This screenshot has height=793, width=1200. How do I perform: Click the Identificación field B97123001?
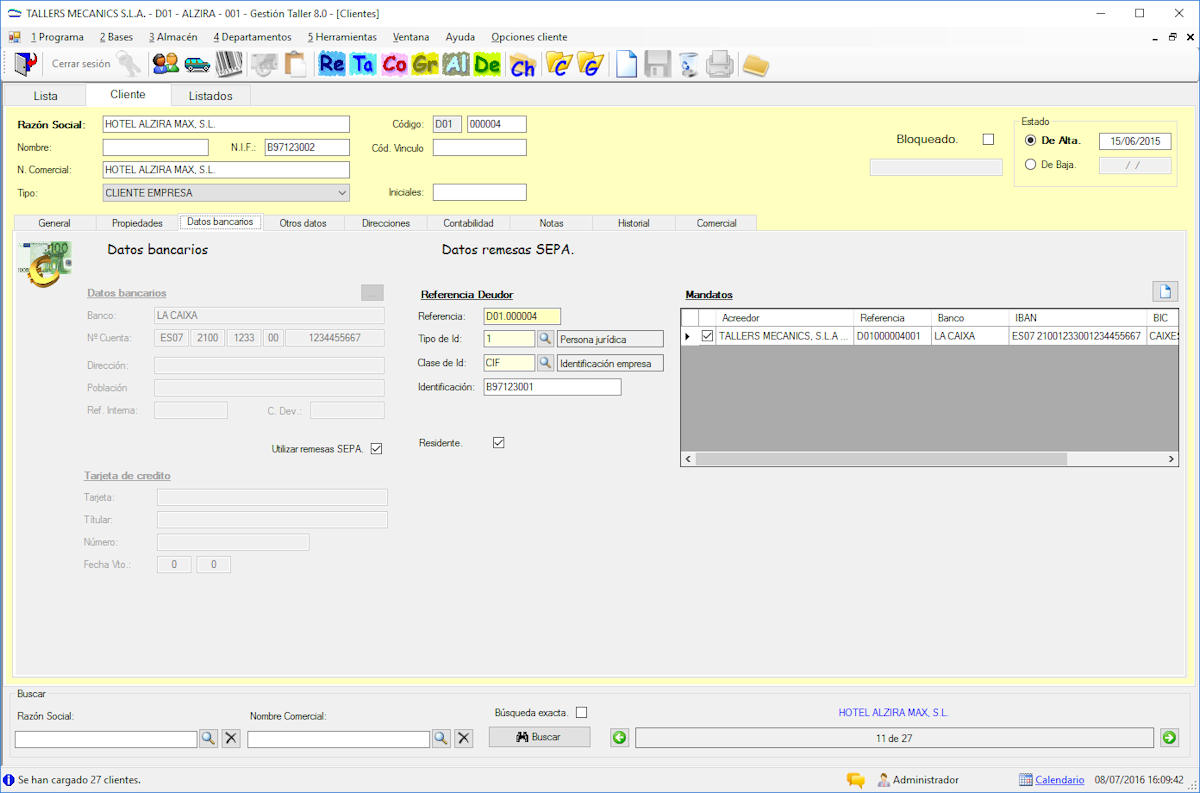(x=552, y=387)
